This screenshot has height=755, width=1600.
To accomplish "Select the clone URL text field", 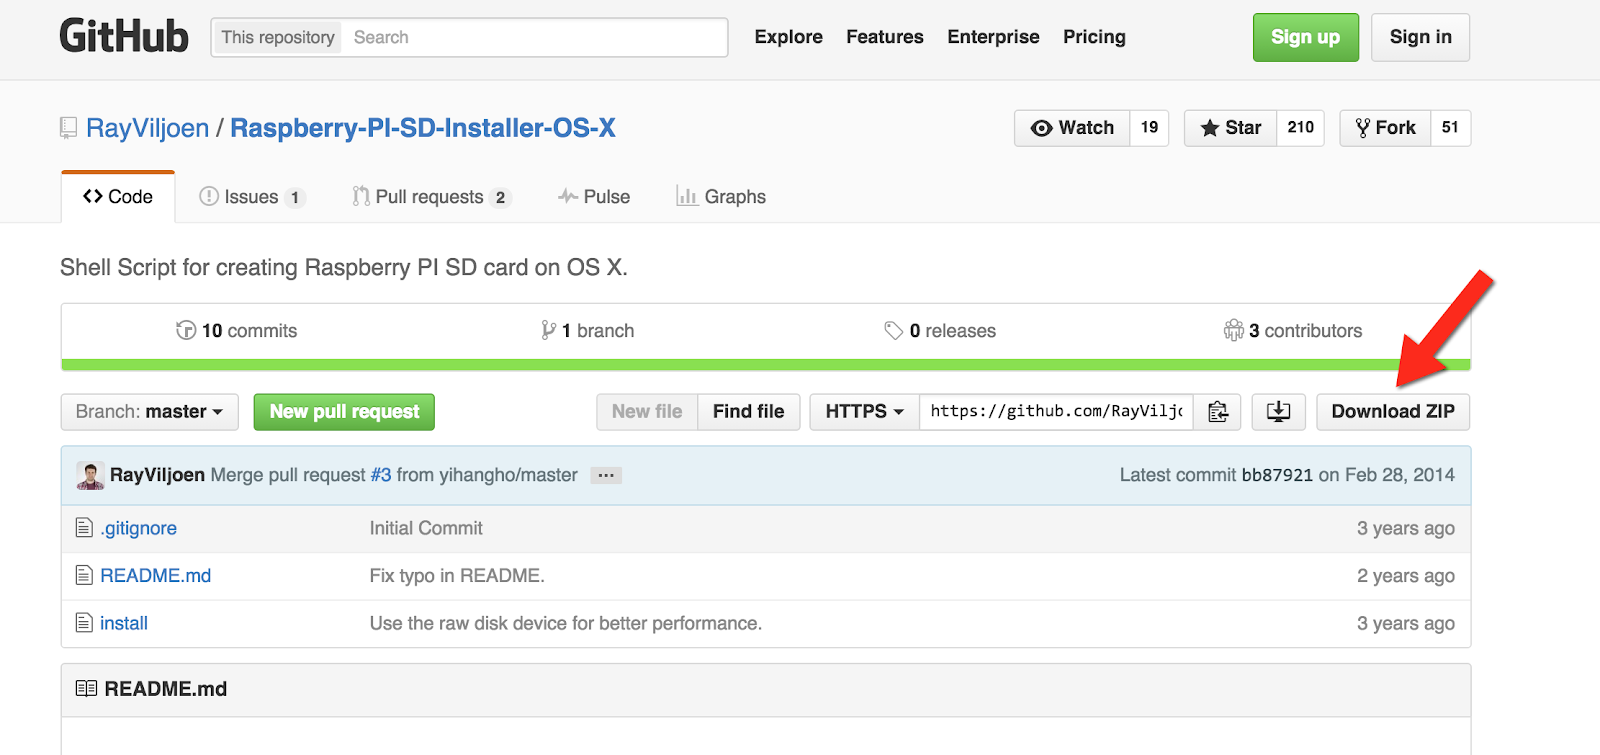I will coord(1056,412).
